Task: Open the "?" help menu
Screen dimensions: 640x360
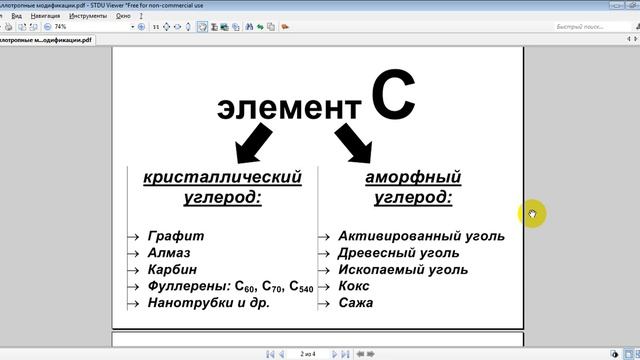Action: click(141, 16)
